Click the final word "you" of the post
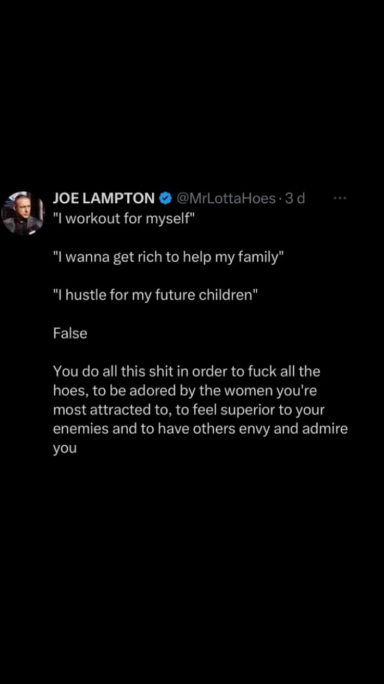 (65, 449)
